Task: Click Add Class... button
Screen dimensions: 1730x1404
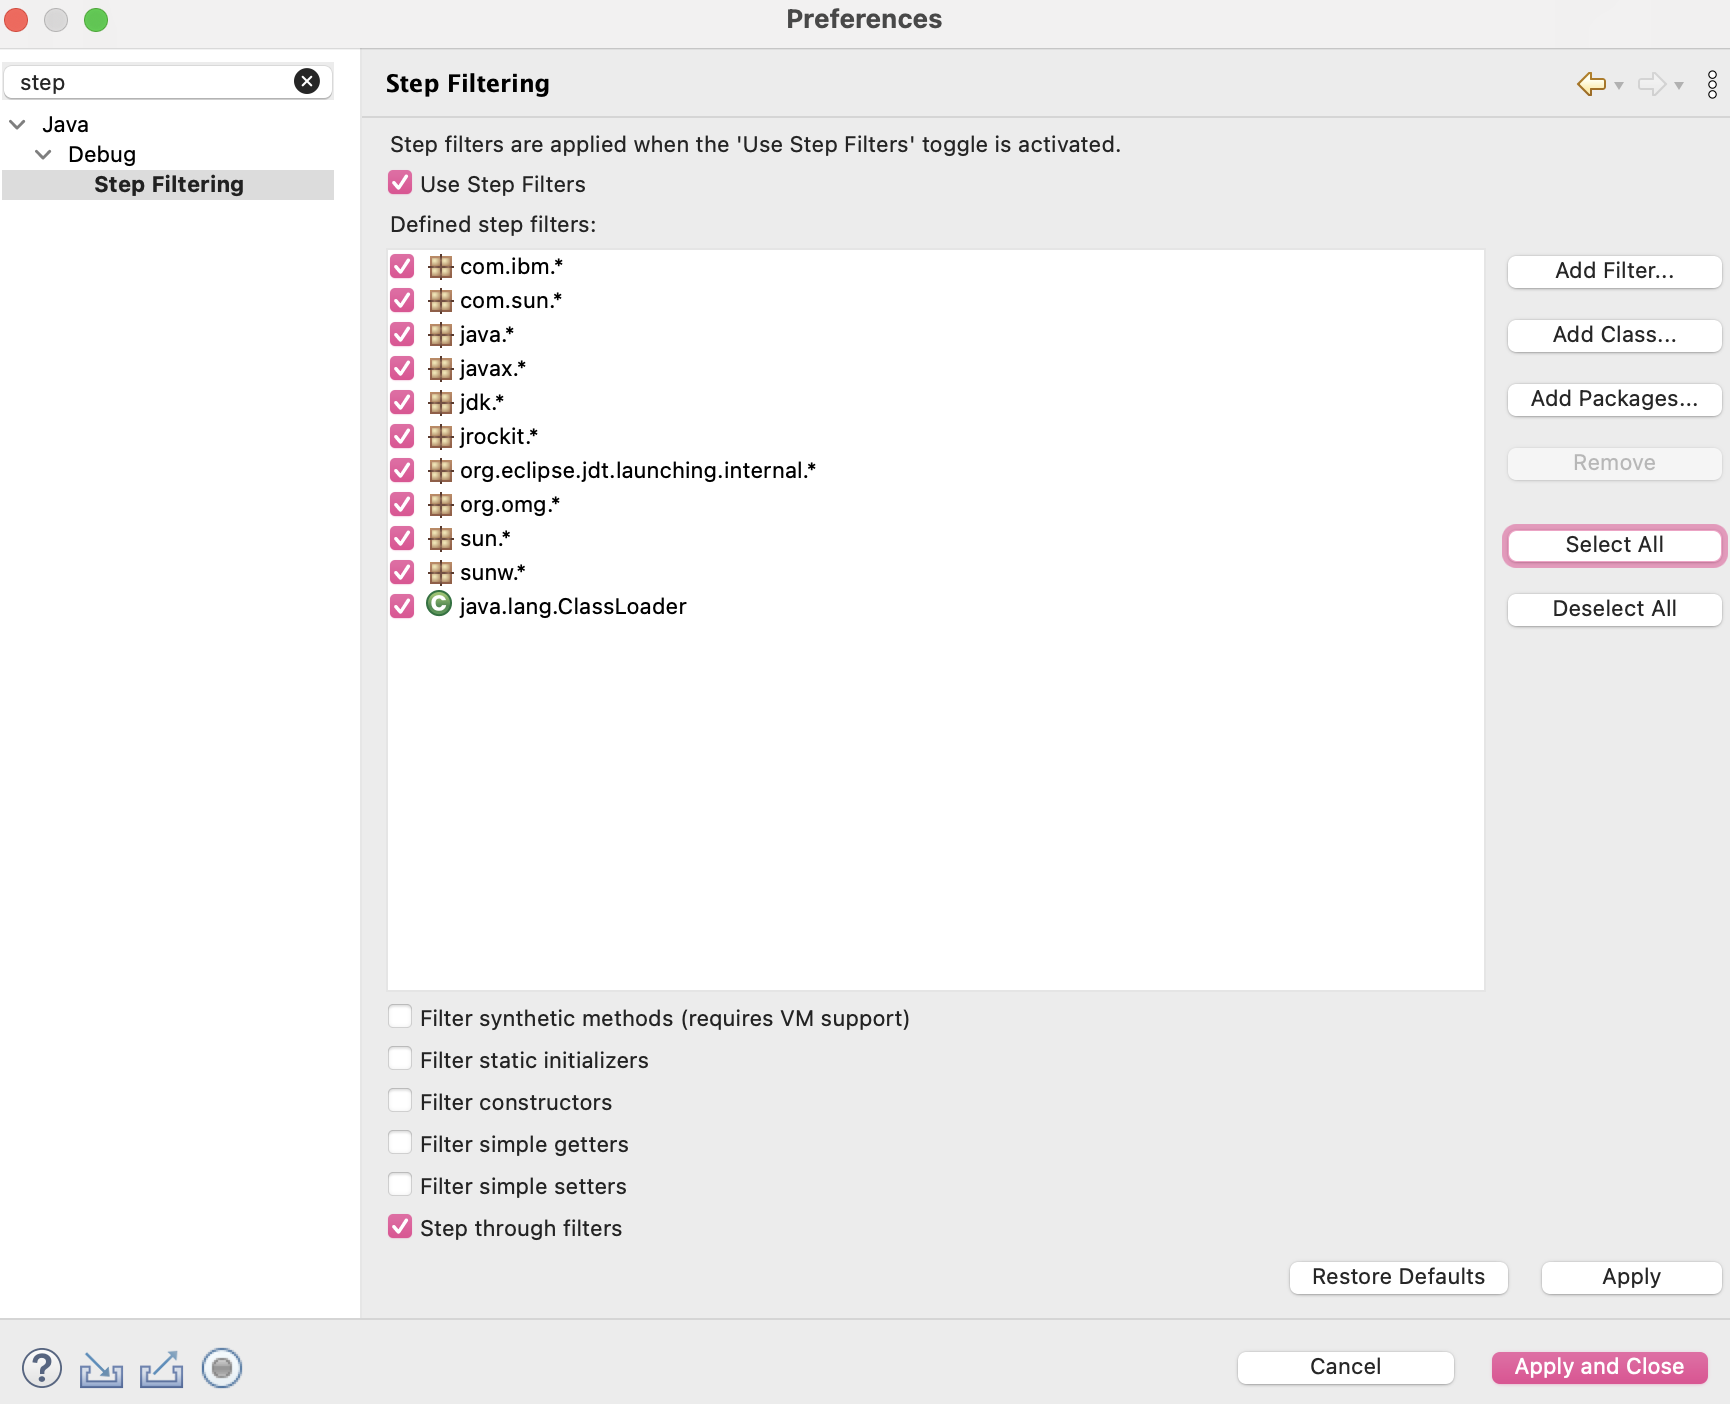Action: 1614,335
